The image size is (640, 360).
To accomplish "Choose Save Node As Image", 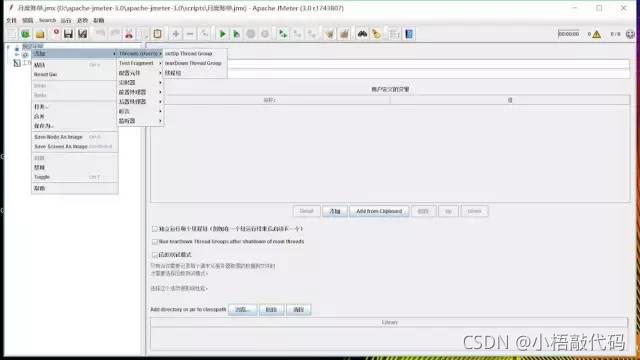I will coord(75,137).
